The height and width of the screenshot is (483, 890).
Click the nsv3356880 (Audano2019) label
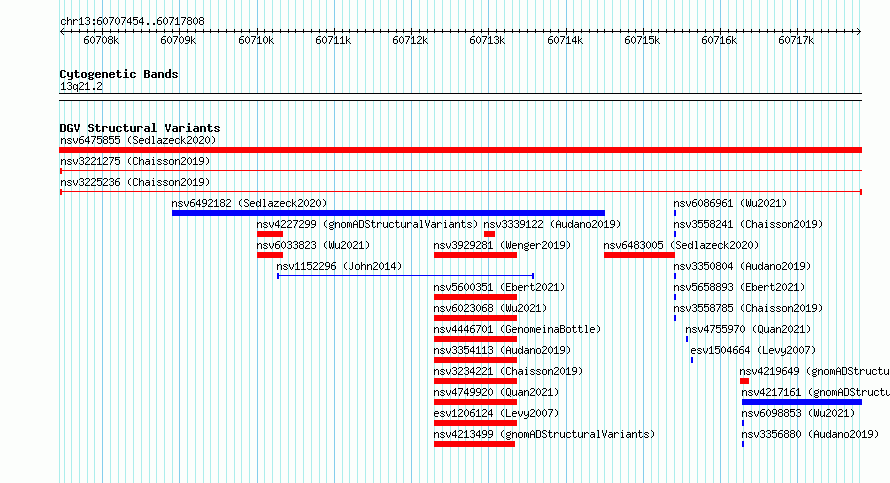[x=811, y=434]
